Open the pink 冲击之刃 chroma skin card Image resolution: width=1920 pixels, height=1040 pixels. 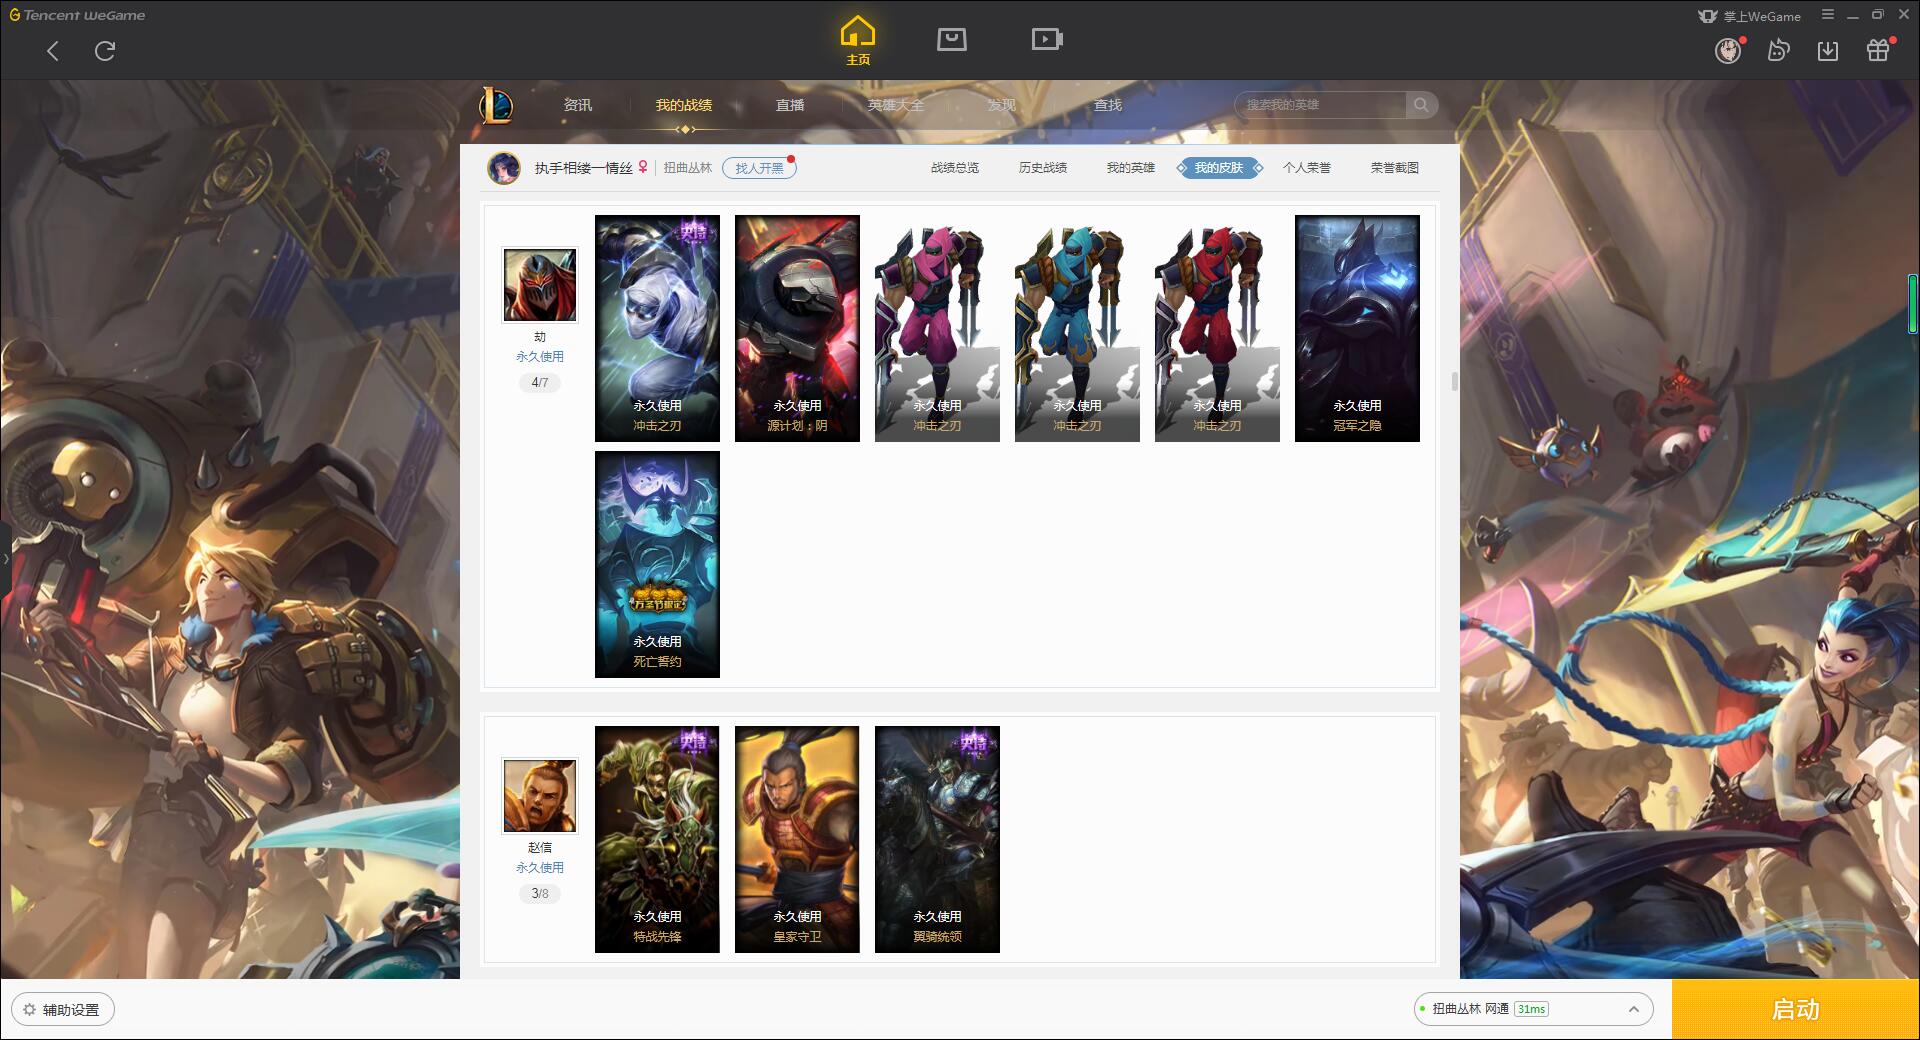[937, 328]
